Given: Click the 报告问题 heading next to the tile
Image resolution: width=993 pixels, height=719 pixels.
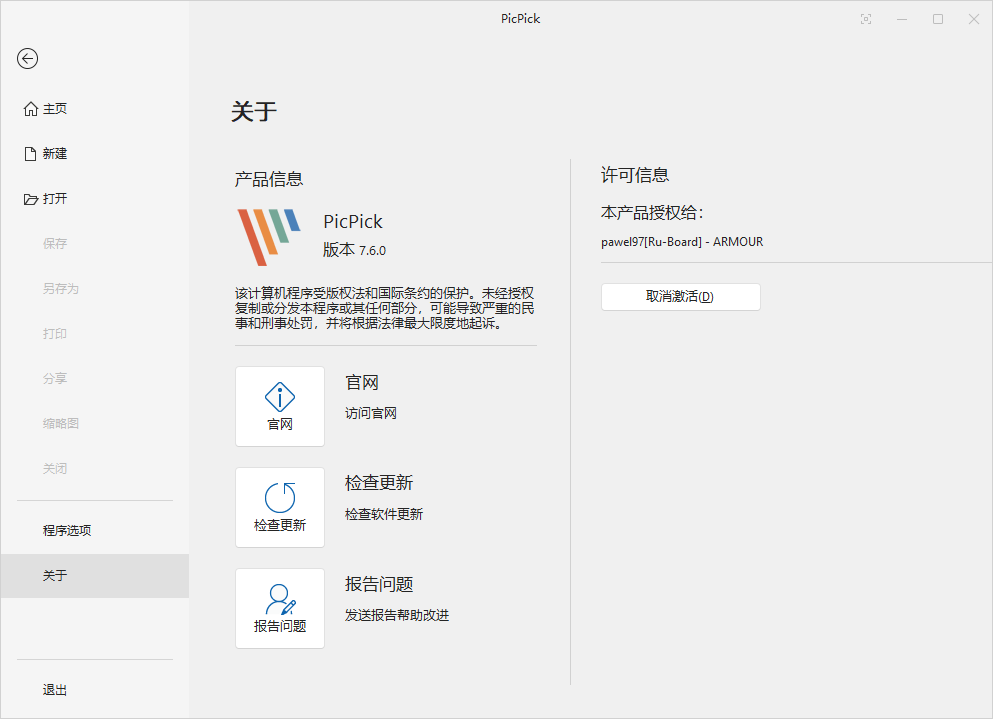Looking at the screenshot, I should 379,584.
